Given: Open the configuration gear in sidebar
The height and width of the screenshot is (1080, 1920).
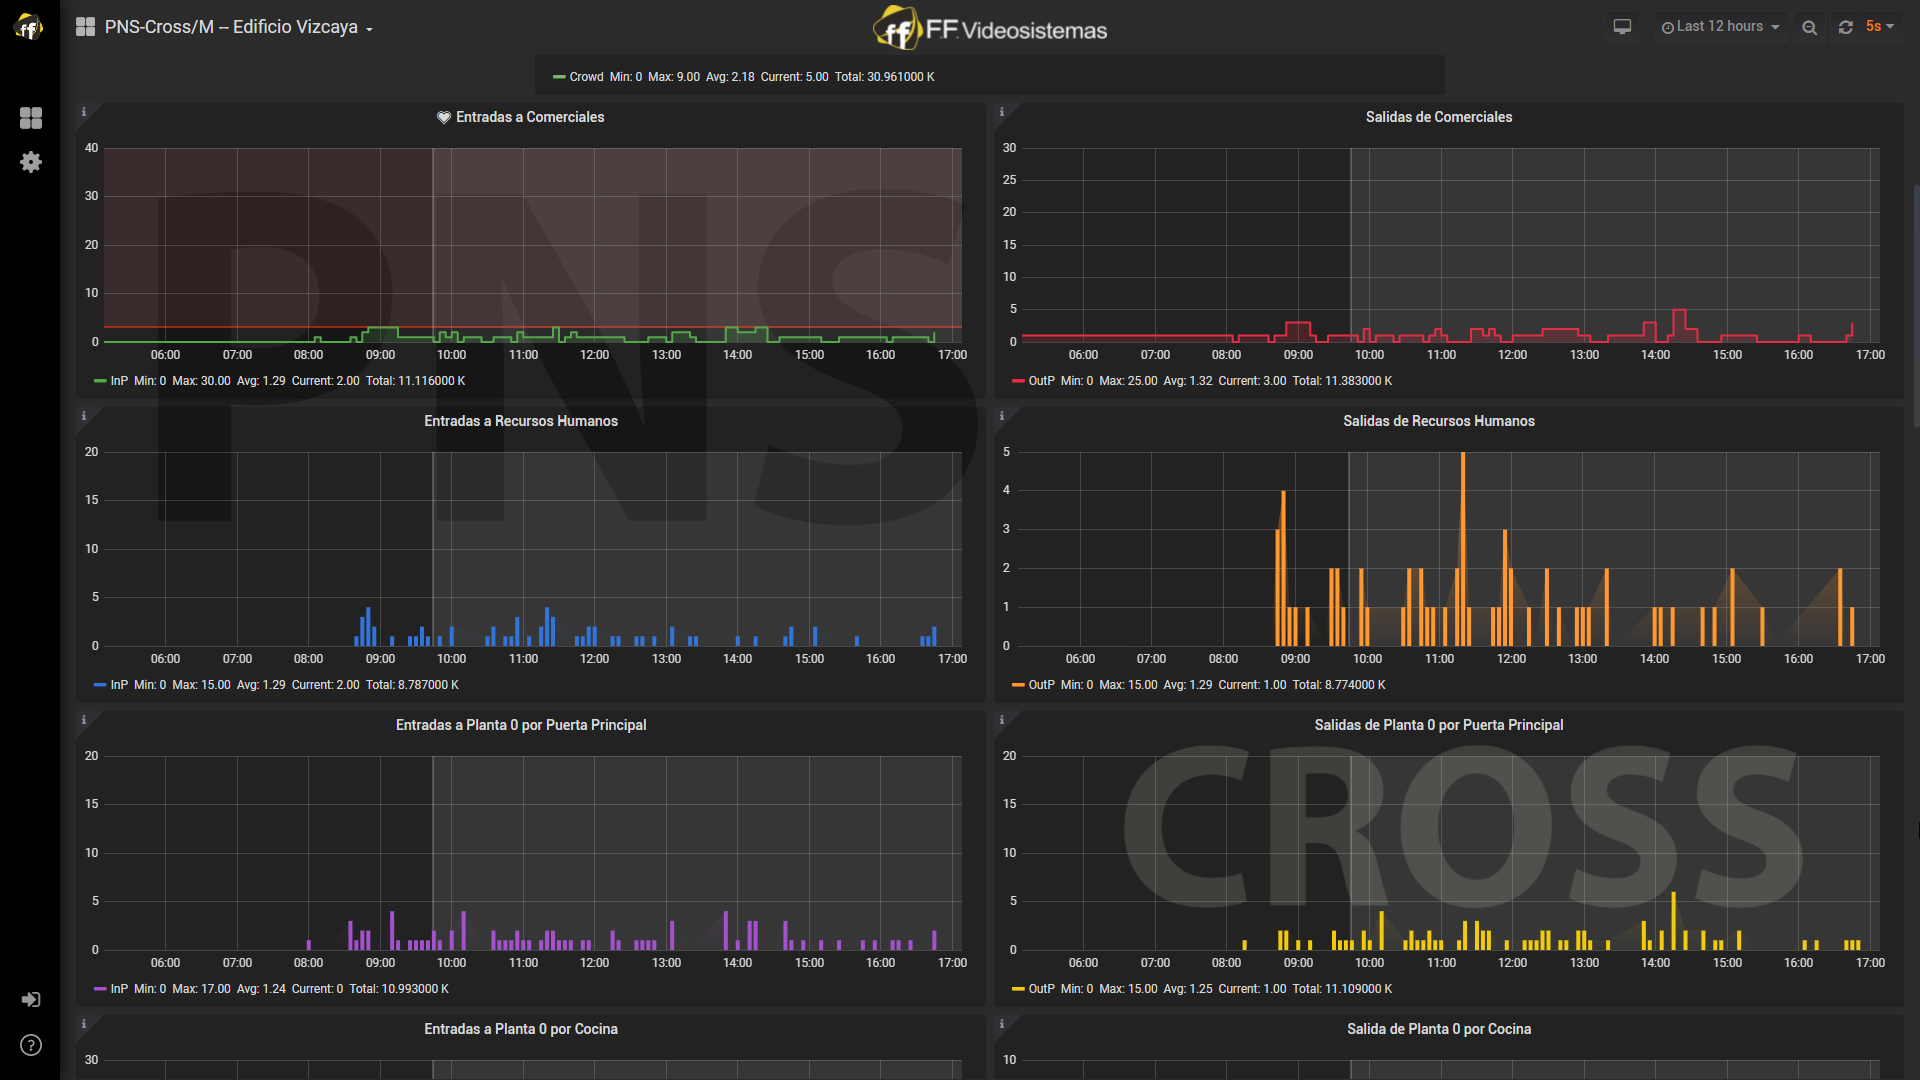Looking at the screenshot, I should click(x=31, y=162).
